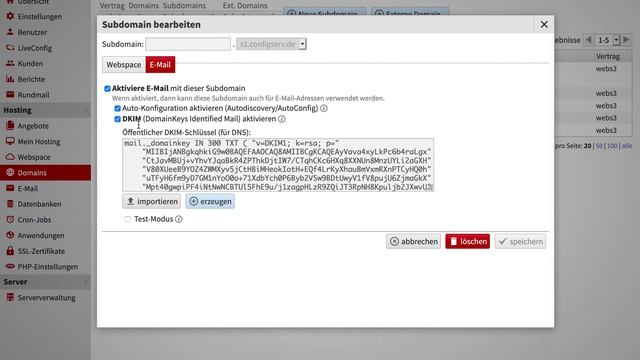Close the Subdomain bearbeiten dialog

(544, 24)
